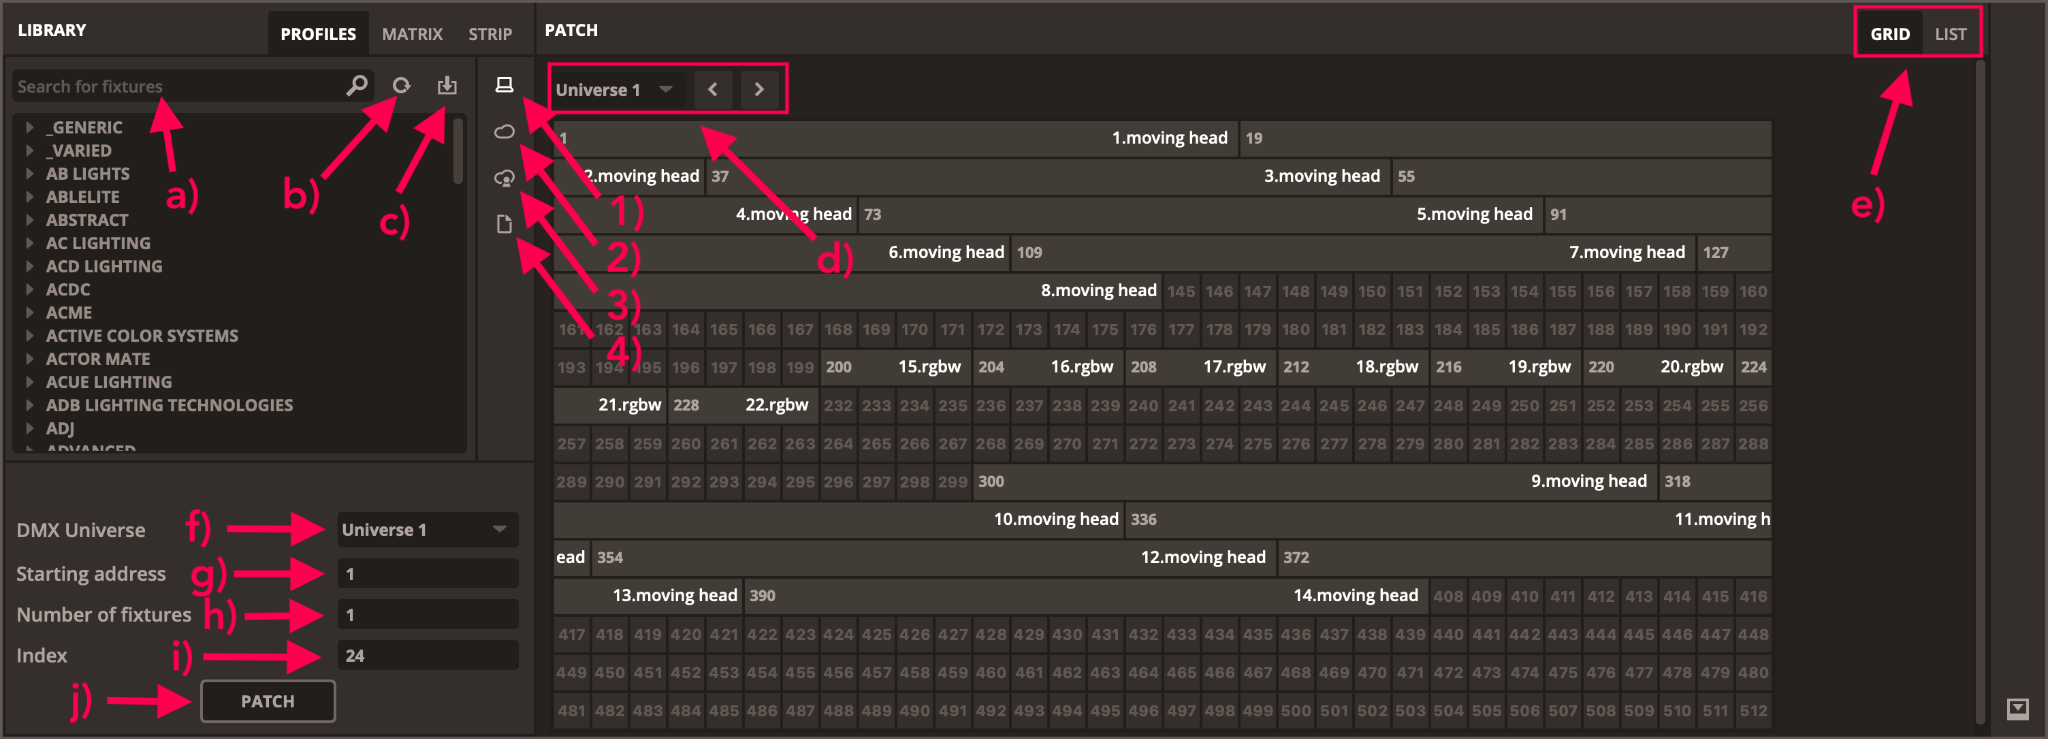This screenshot has height=739, width=2048.
Task: Click the new fixture document icon
Action: tap(504, 224)
